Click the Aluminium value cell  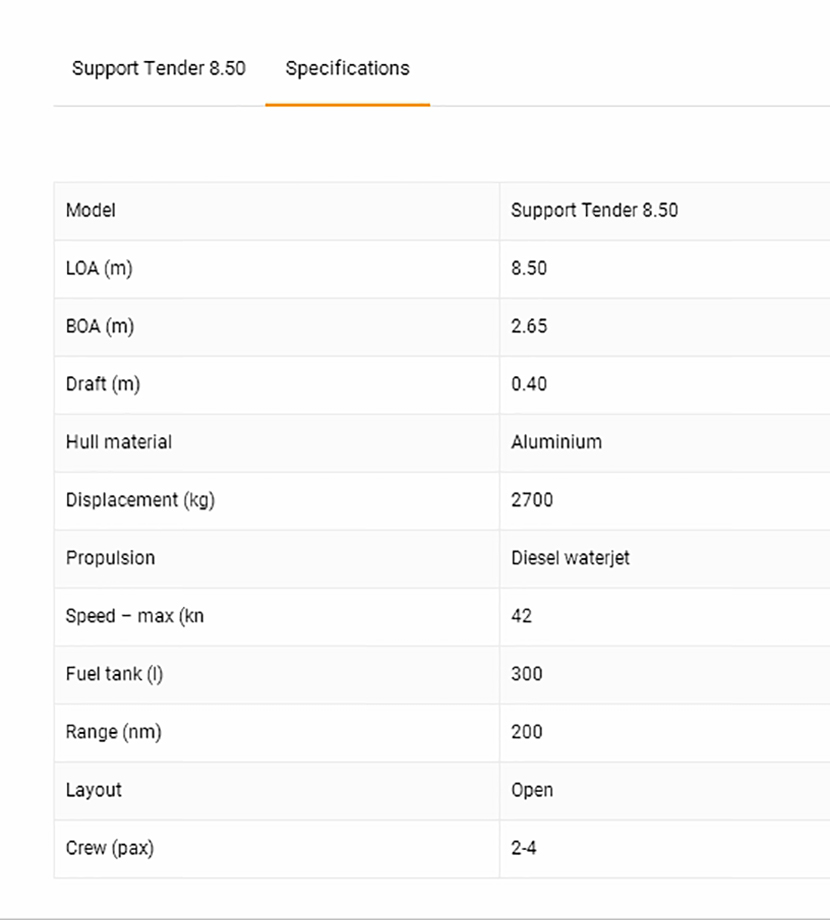556,443
